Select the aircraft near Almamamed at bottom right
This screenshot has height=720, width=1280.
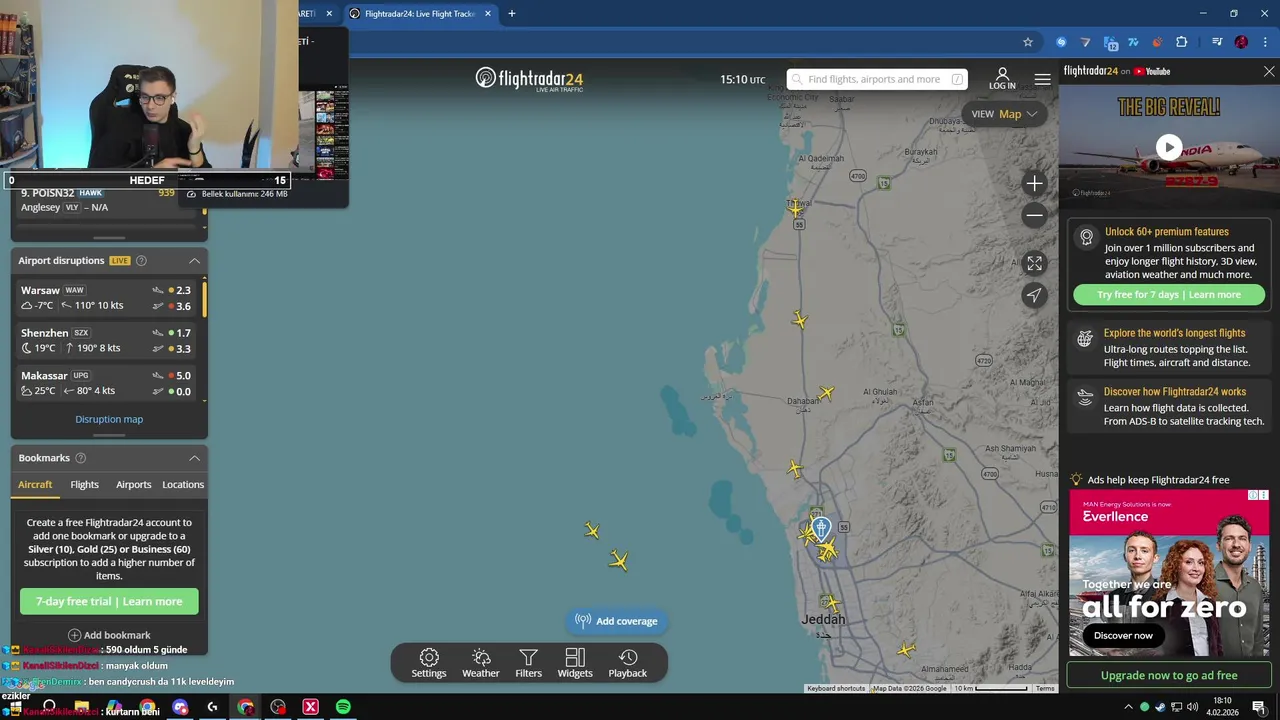click(x=906, y=650)
